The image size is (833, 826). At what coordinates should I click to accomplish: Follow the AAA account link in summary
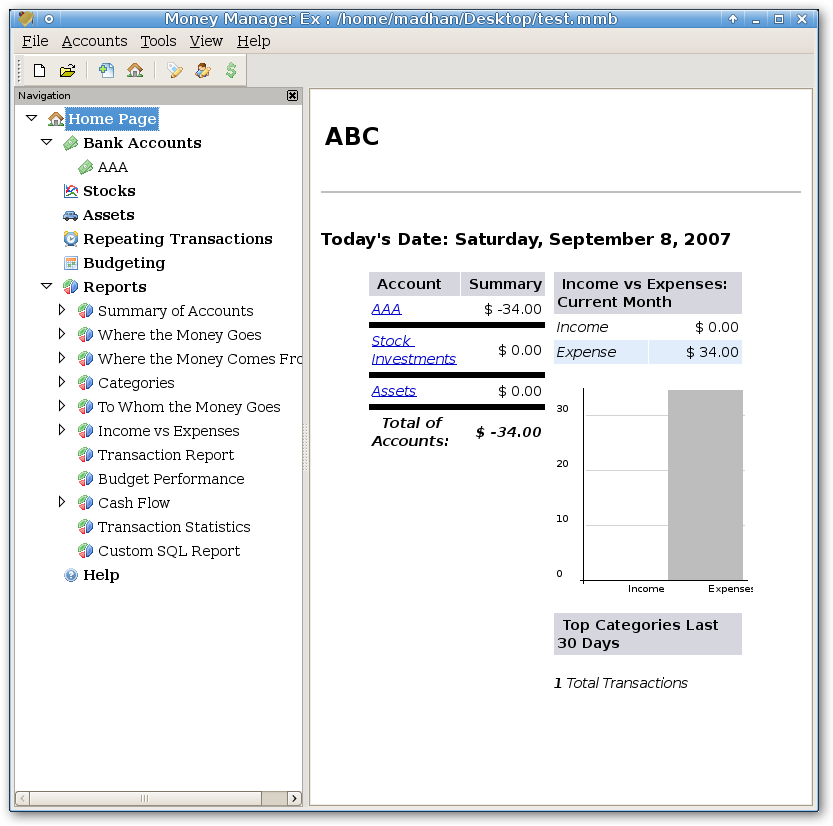pyautogui.click(x=386, y=309)
